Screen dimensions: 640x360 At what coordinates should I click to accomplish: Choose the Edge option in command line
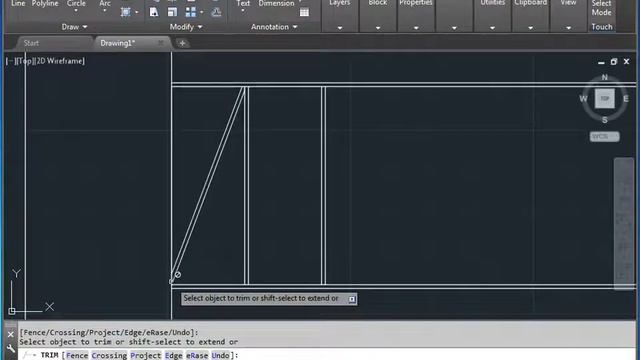(173, 356)
